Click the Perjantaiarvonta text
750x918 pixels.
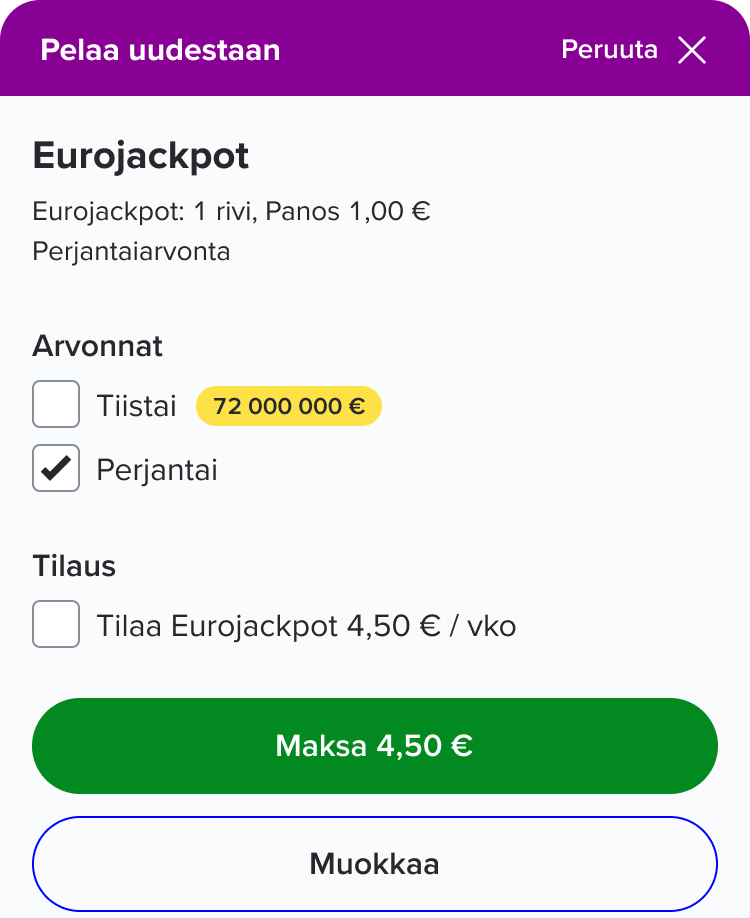[131, 251]
